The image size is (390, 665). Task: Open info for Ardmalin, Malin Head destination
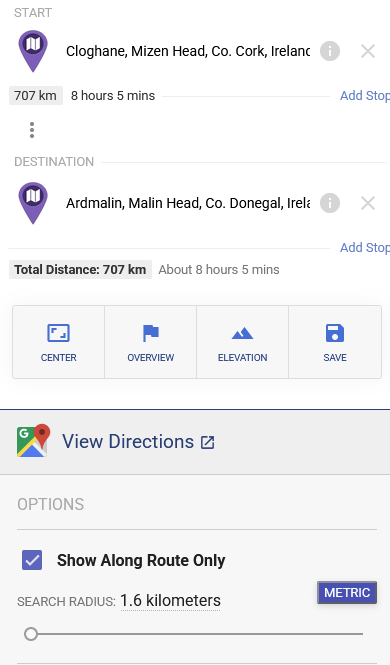330,203
